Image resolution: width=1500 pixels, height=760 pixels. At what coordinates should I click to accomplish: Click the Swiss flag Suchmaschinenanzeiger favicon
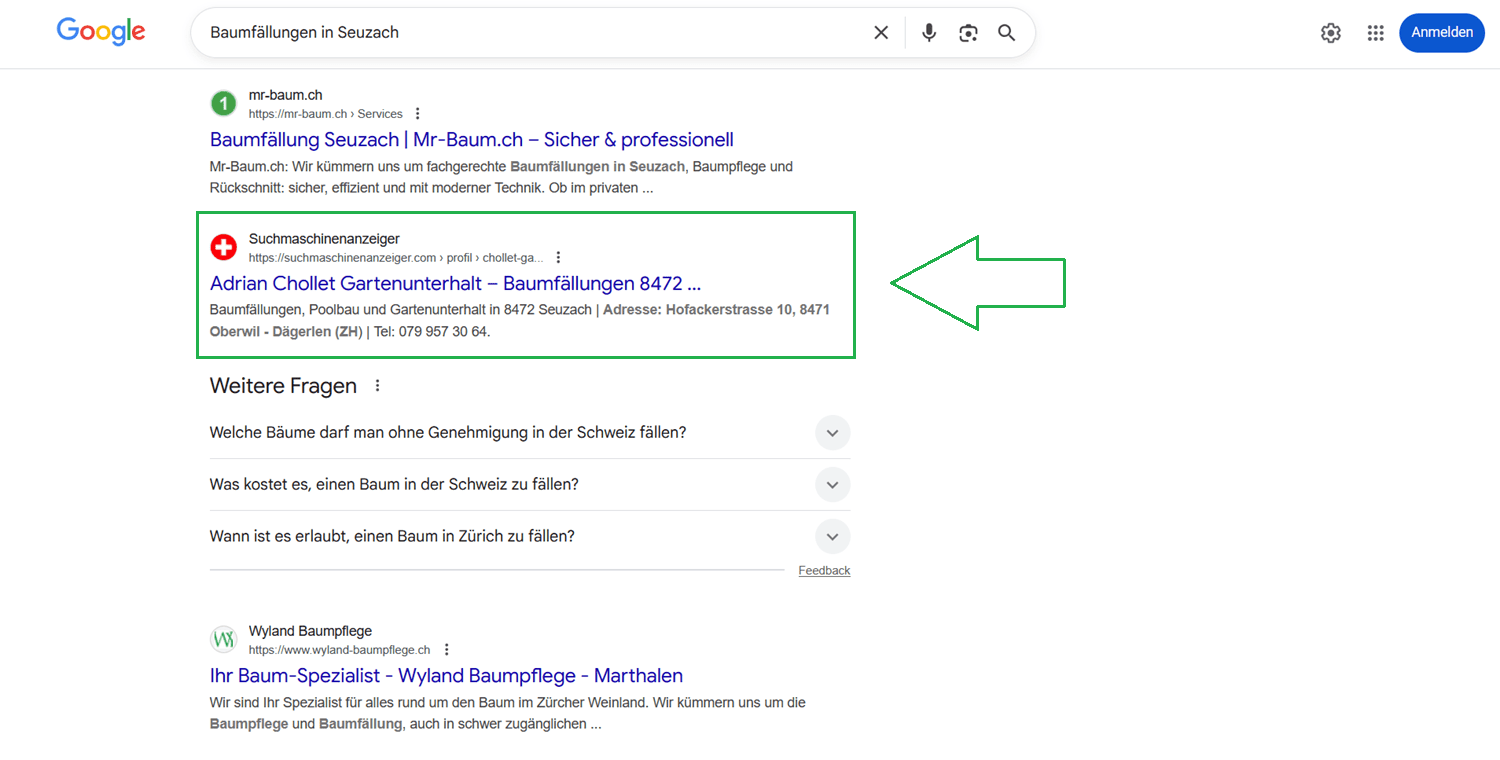tap(224, 247)
